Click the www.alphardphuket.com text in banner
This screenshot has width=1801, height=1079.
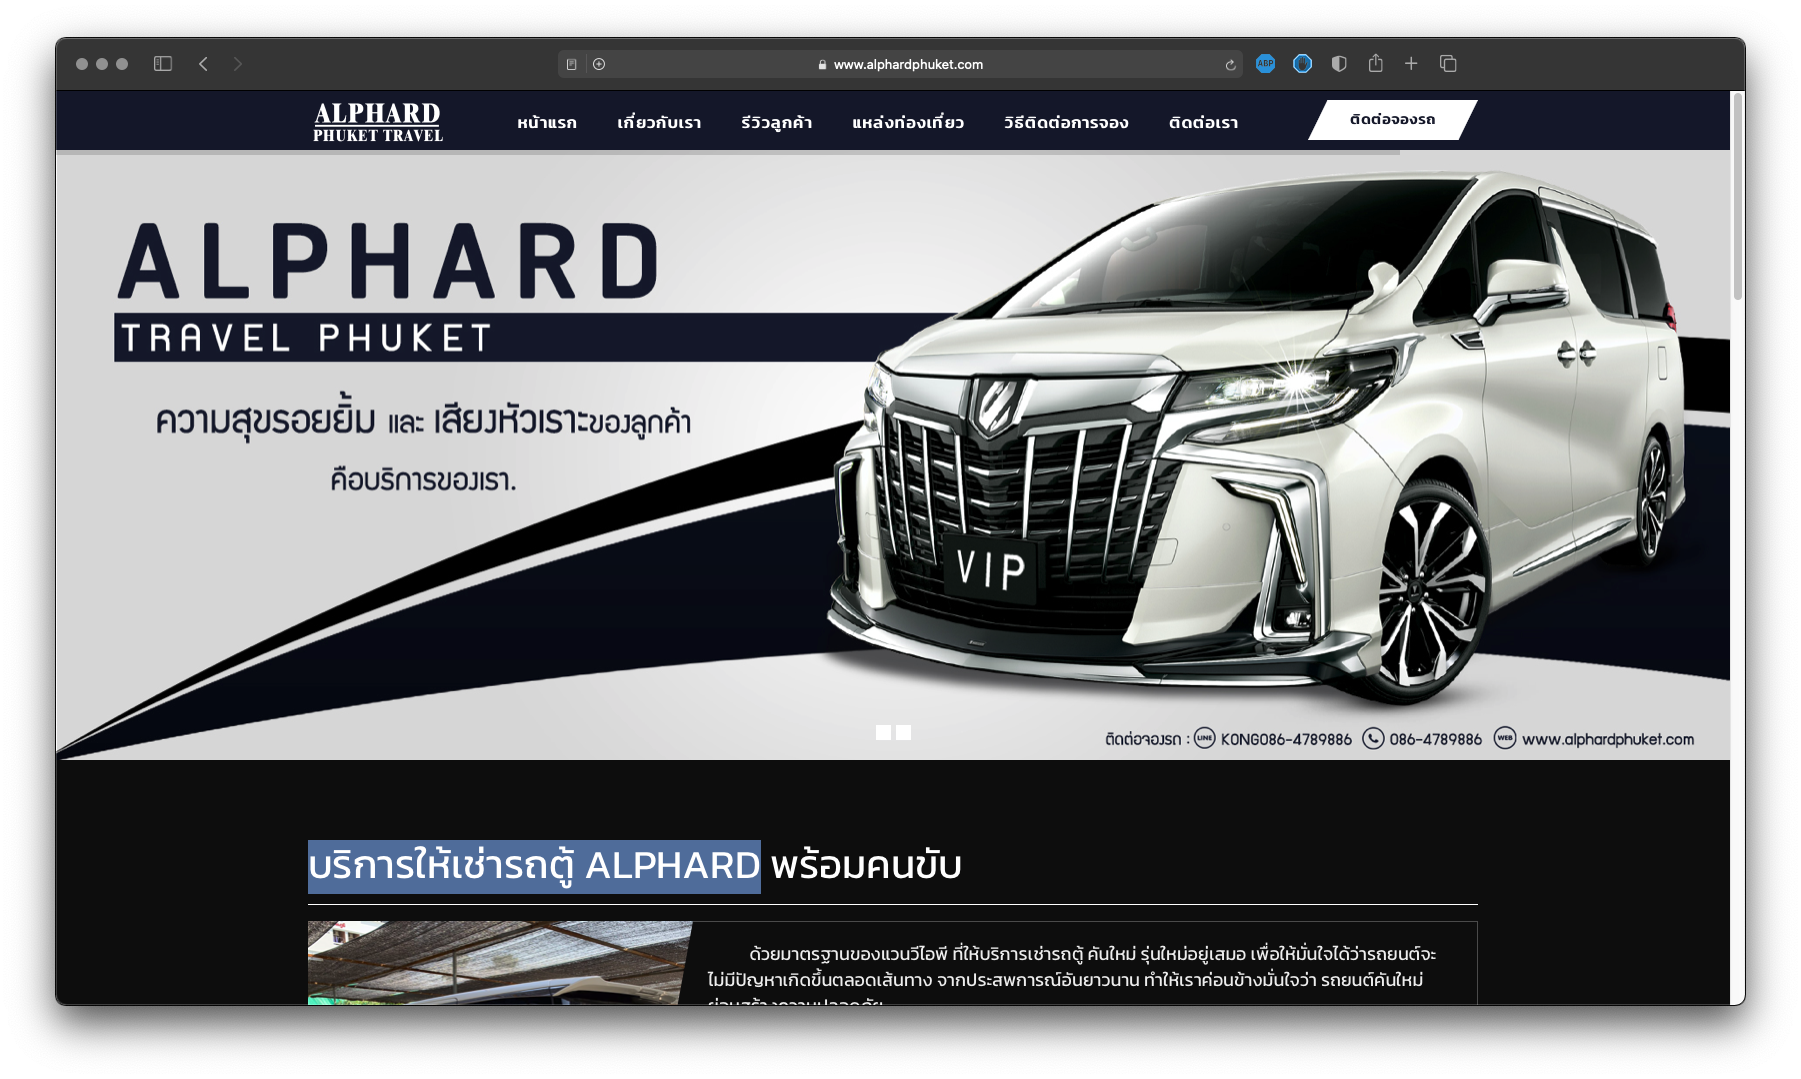click(x=1608, y=740)
